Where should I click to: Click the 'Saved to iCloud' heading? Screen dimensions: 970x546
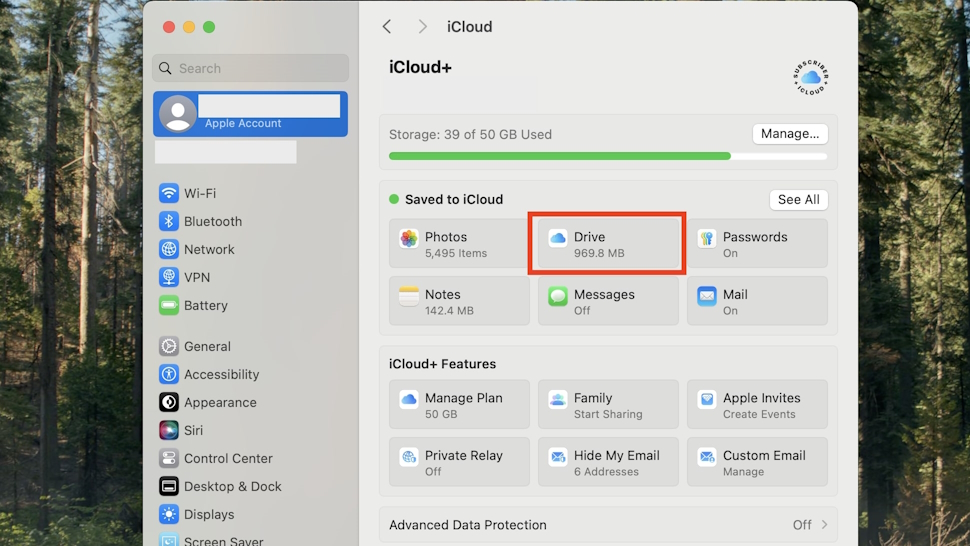pos(454,199)
